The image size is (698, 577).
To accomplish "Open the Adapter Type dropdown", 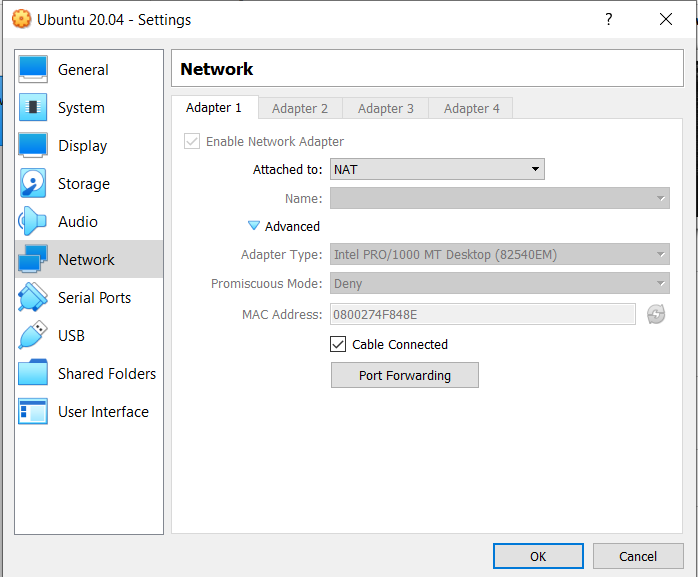I will (499, 254).
